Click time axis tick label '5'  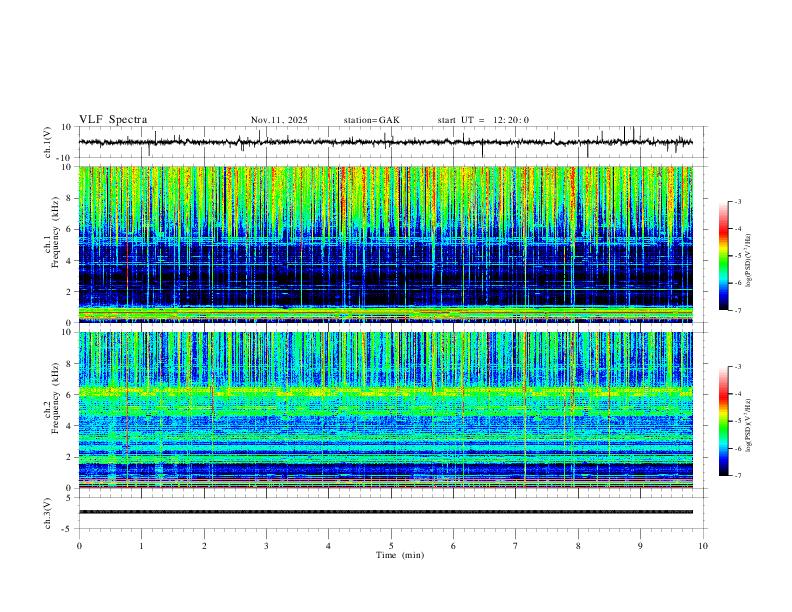click(x=391, y=546)
